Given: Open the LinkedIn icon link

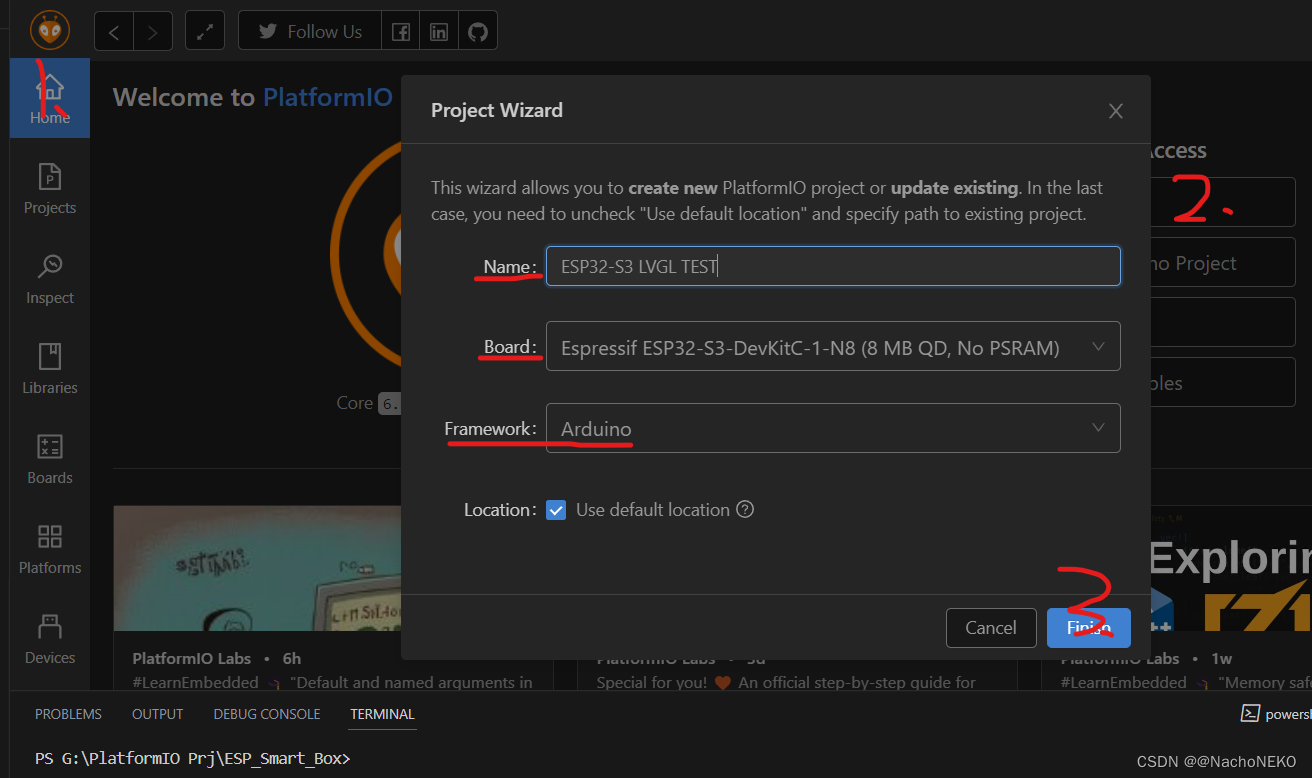Looking at the screenshot, I should point(439,31).
